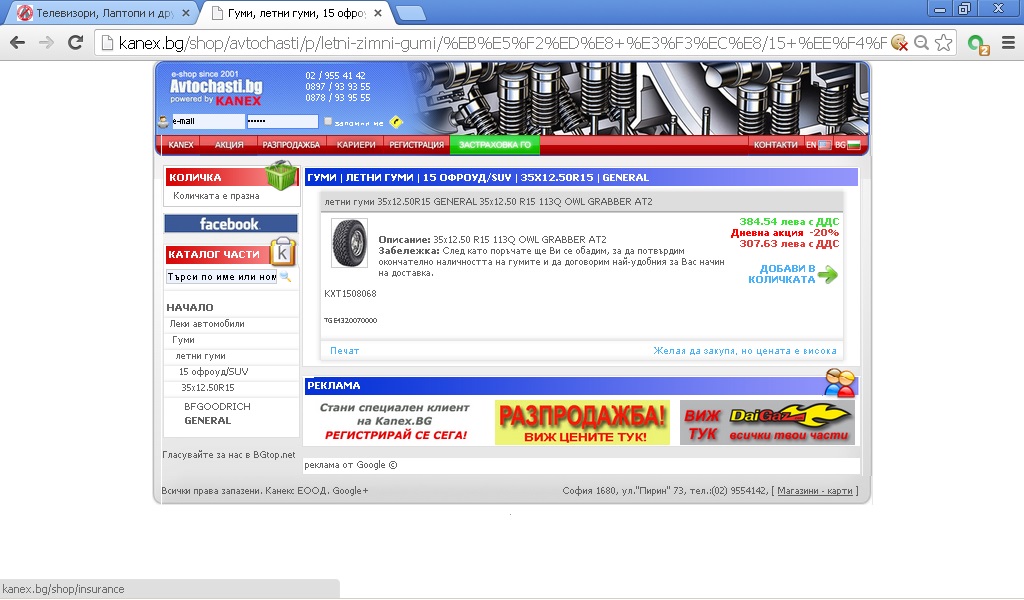
Task: Close the Гуми, летни гуми tab
Action: coord(377,13)
